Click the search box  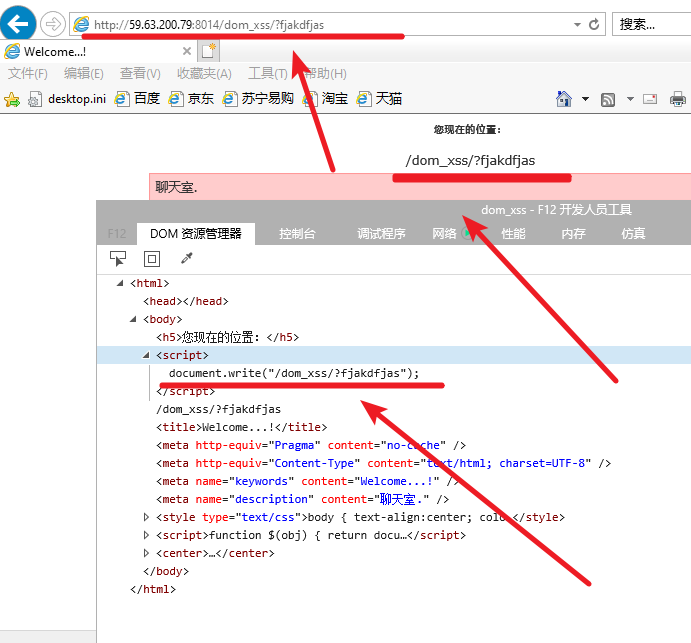[x=651, y=24]
